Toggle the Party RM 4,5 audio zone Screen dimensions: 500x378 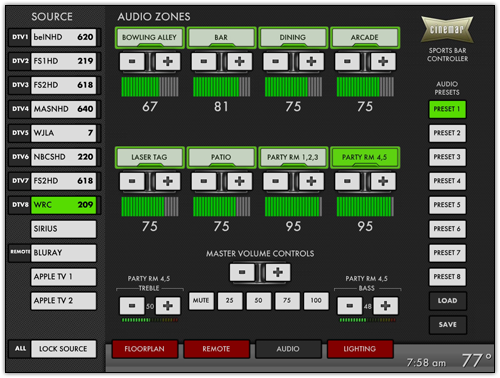point(365,157)
